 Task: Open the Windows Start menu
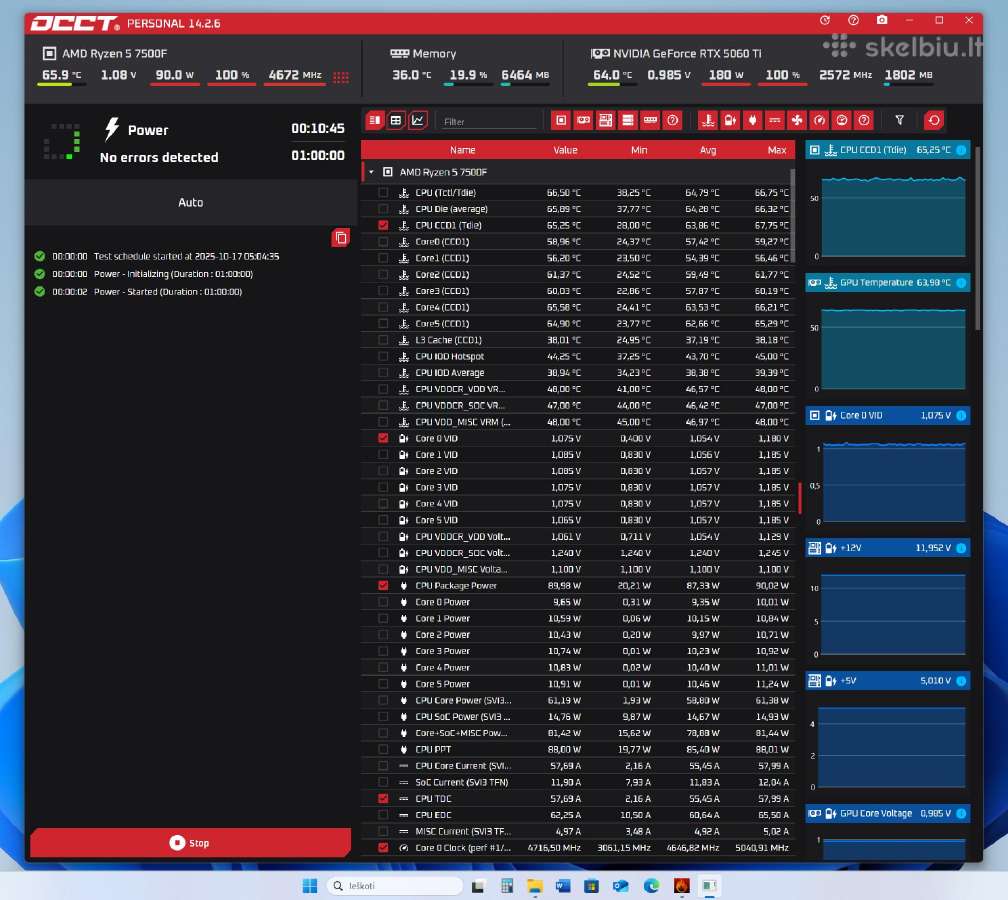(x=310, y=885)
